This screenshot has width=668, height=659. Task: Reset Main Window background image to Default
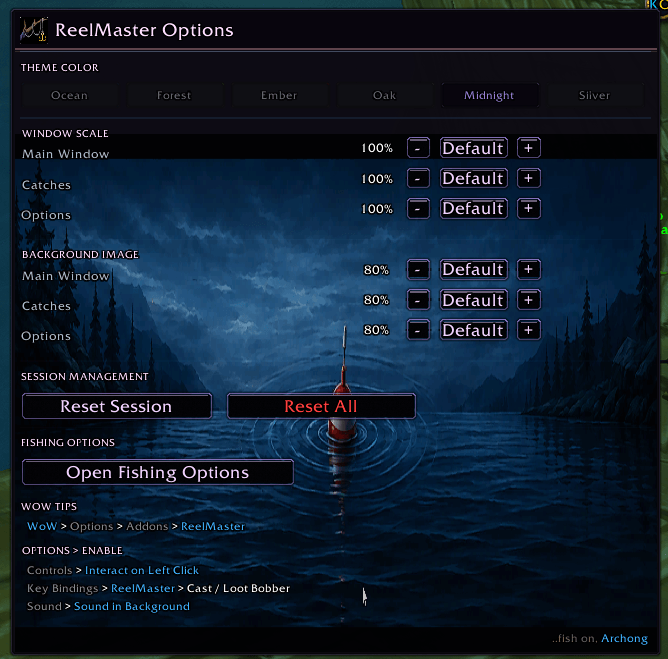point(473,269)
